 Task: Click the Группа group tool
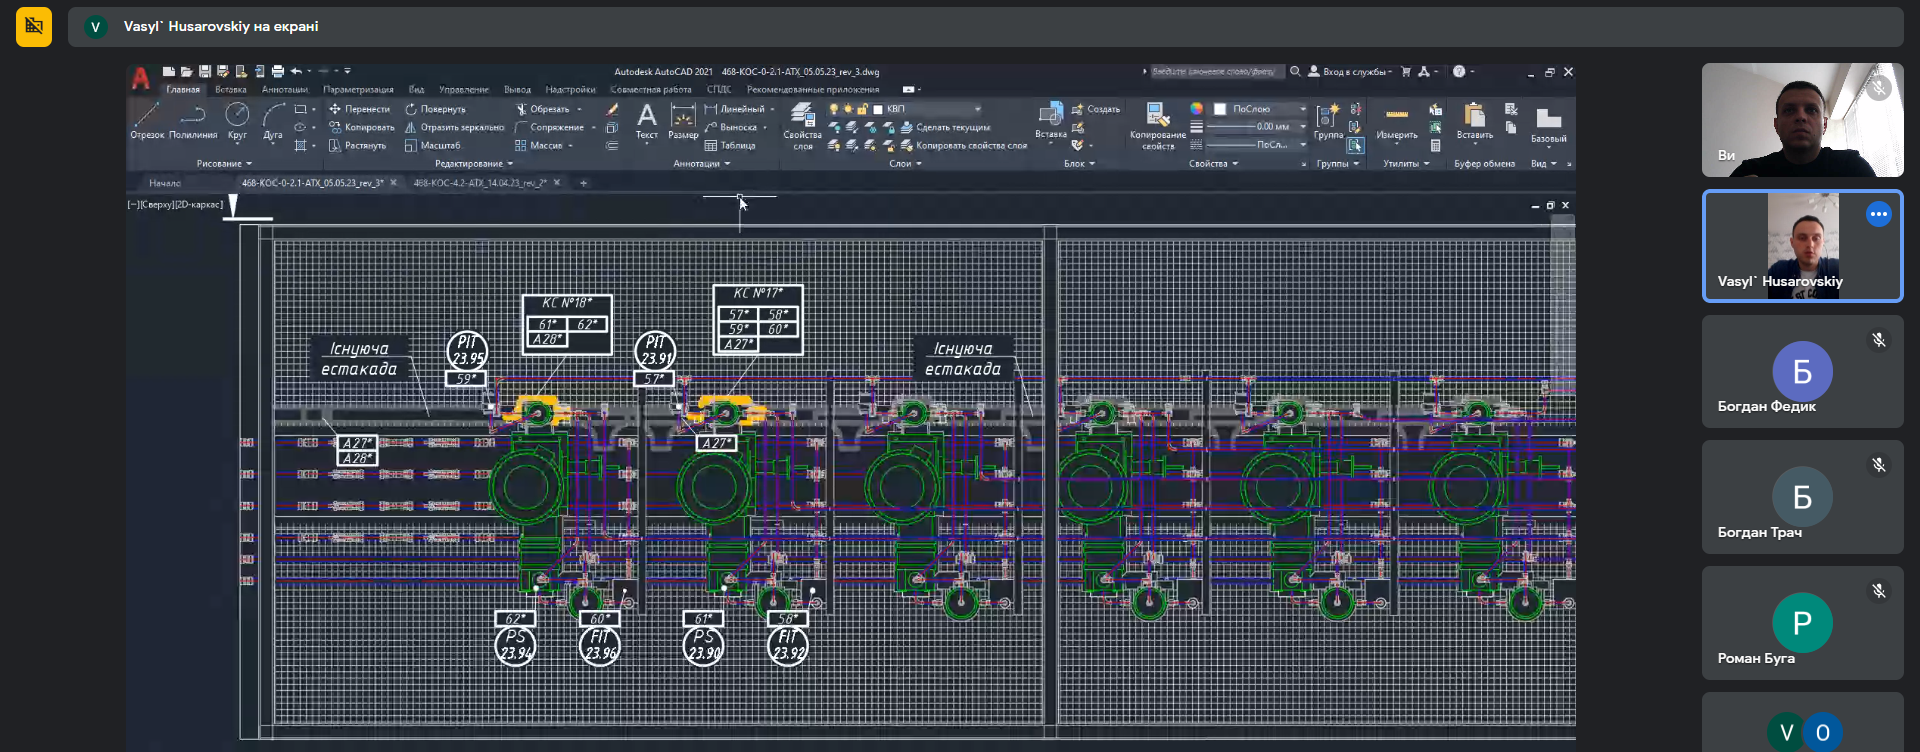1328,122
